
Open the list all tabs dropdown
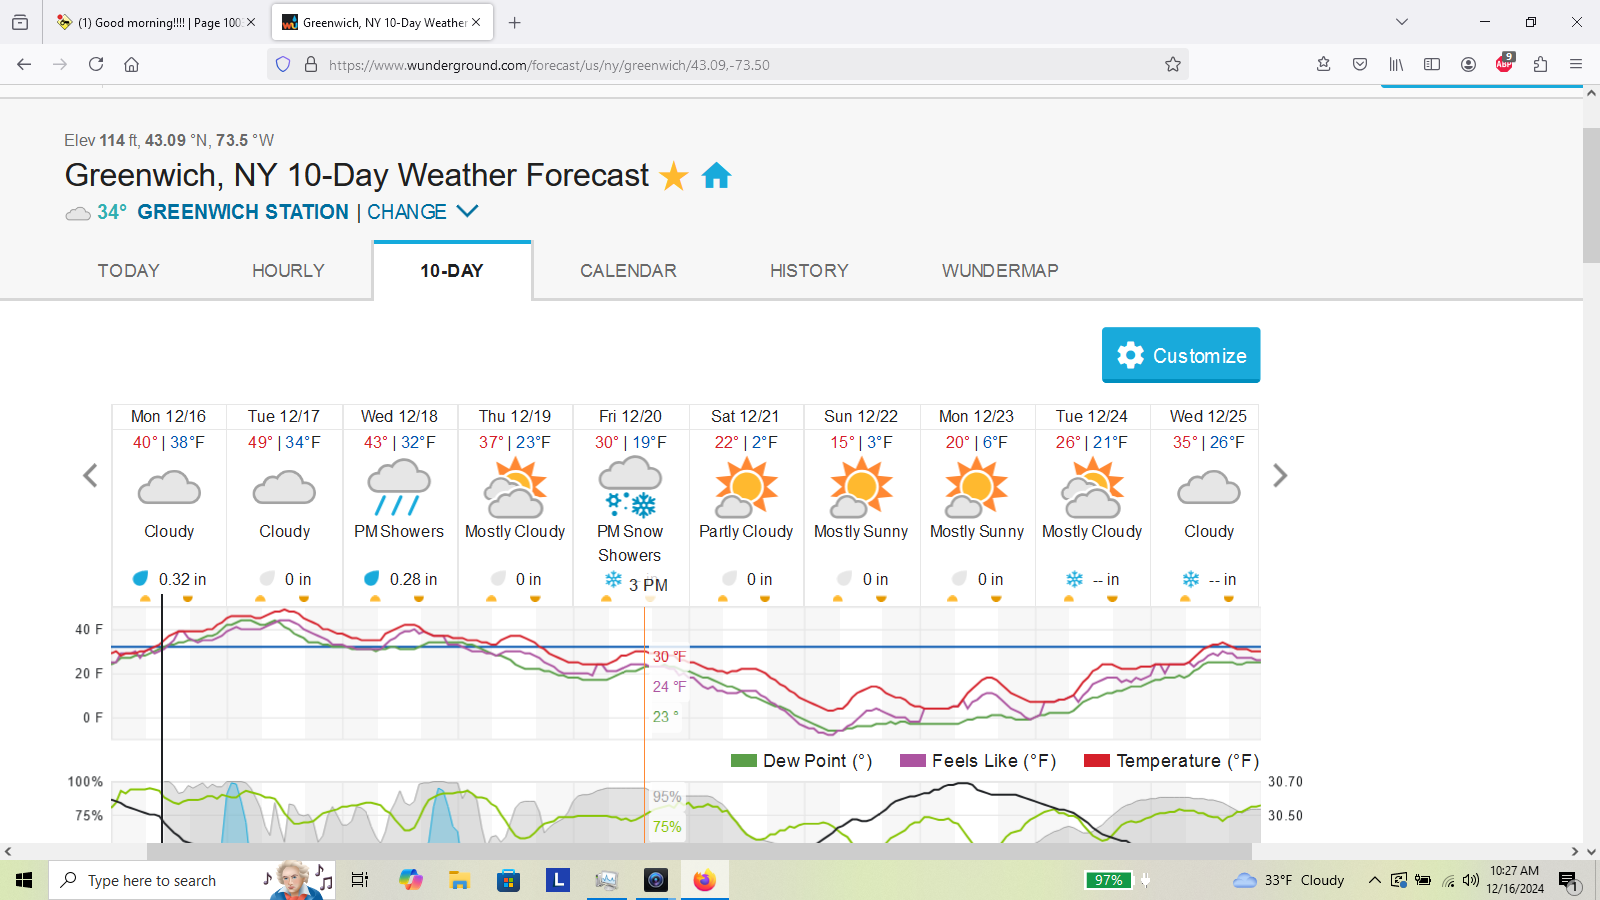point(1402,22)
